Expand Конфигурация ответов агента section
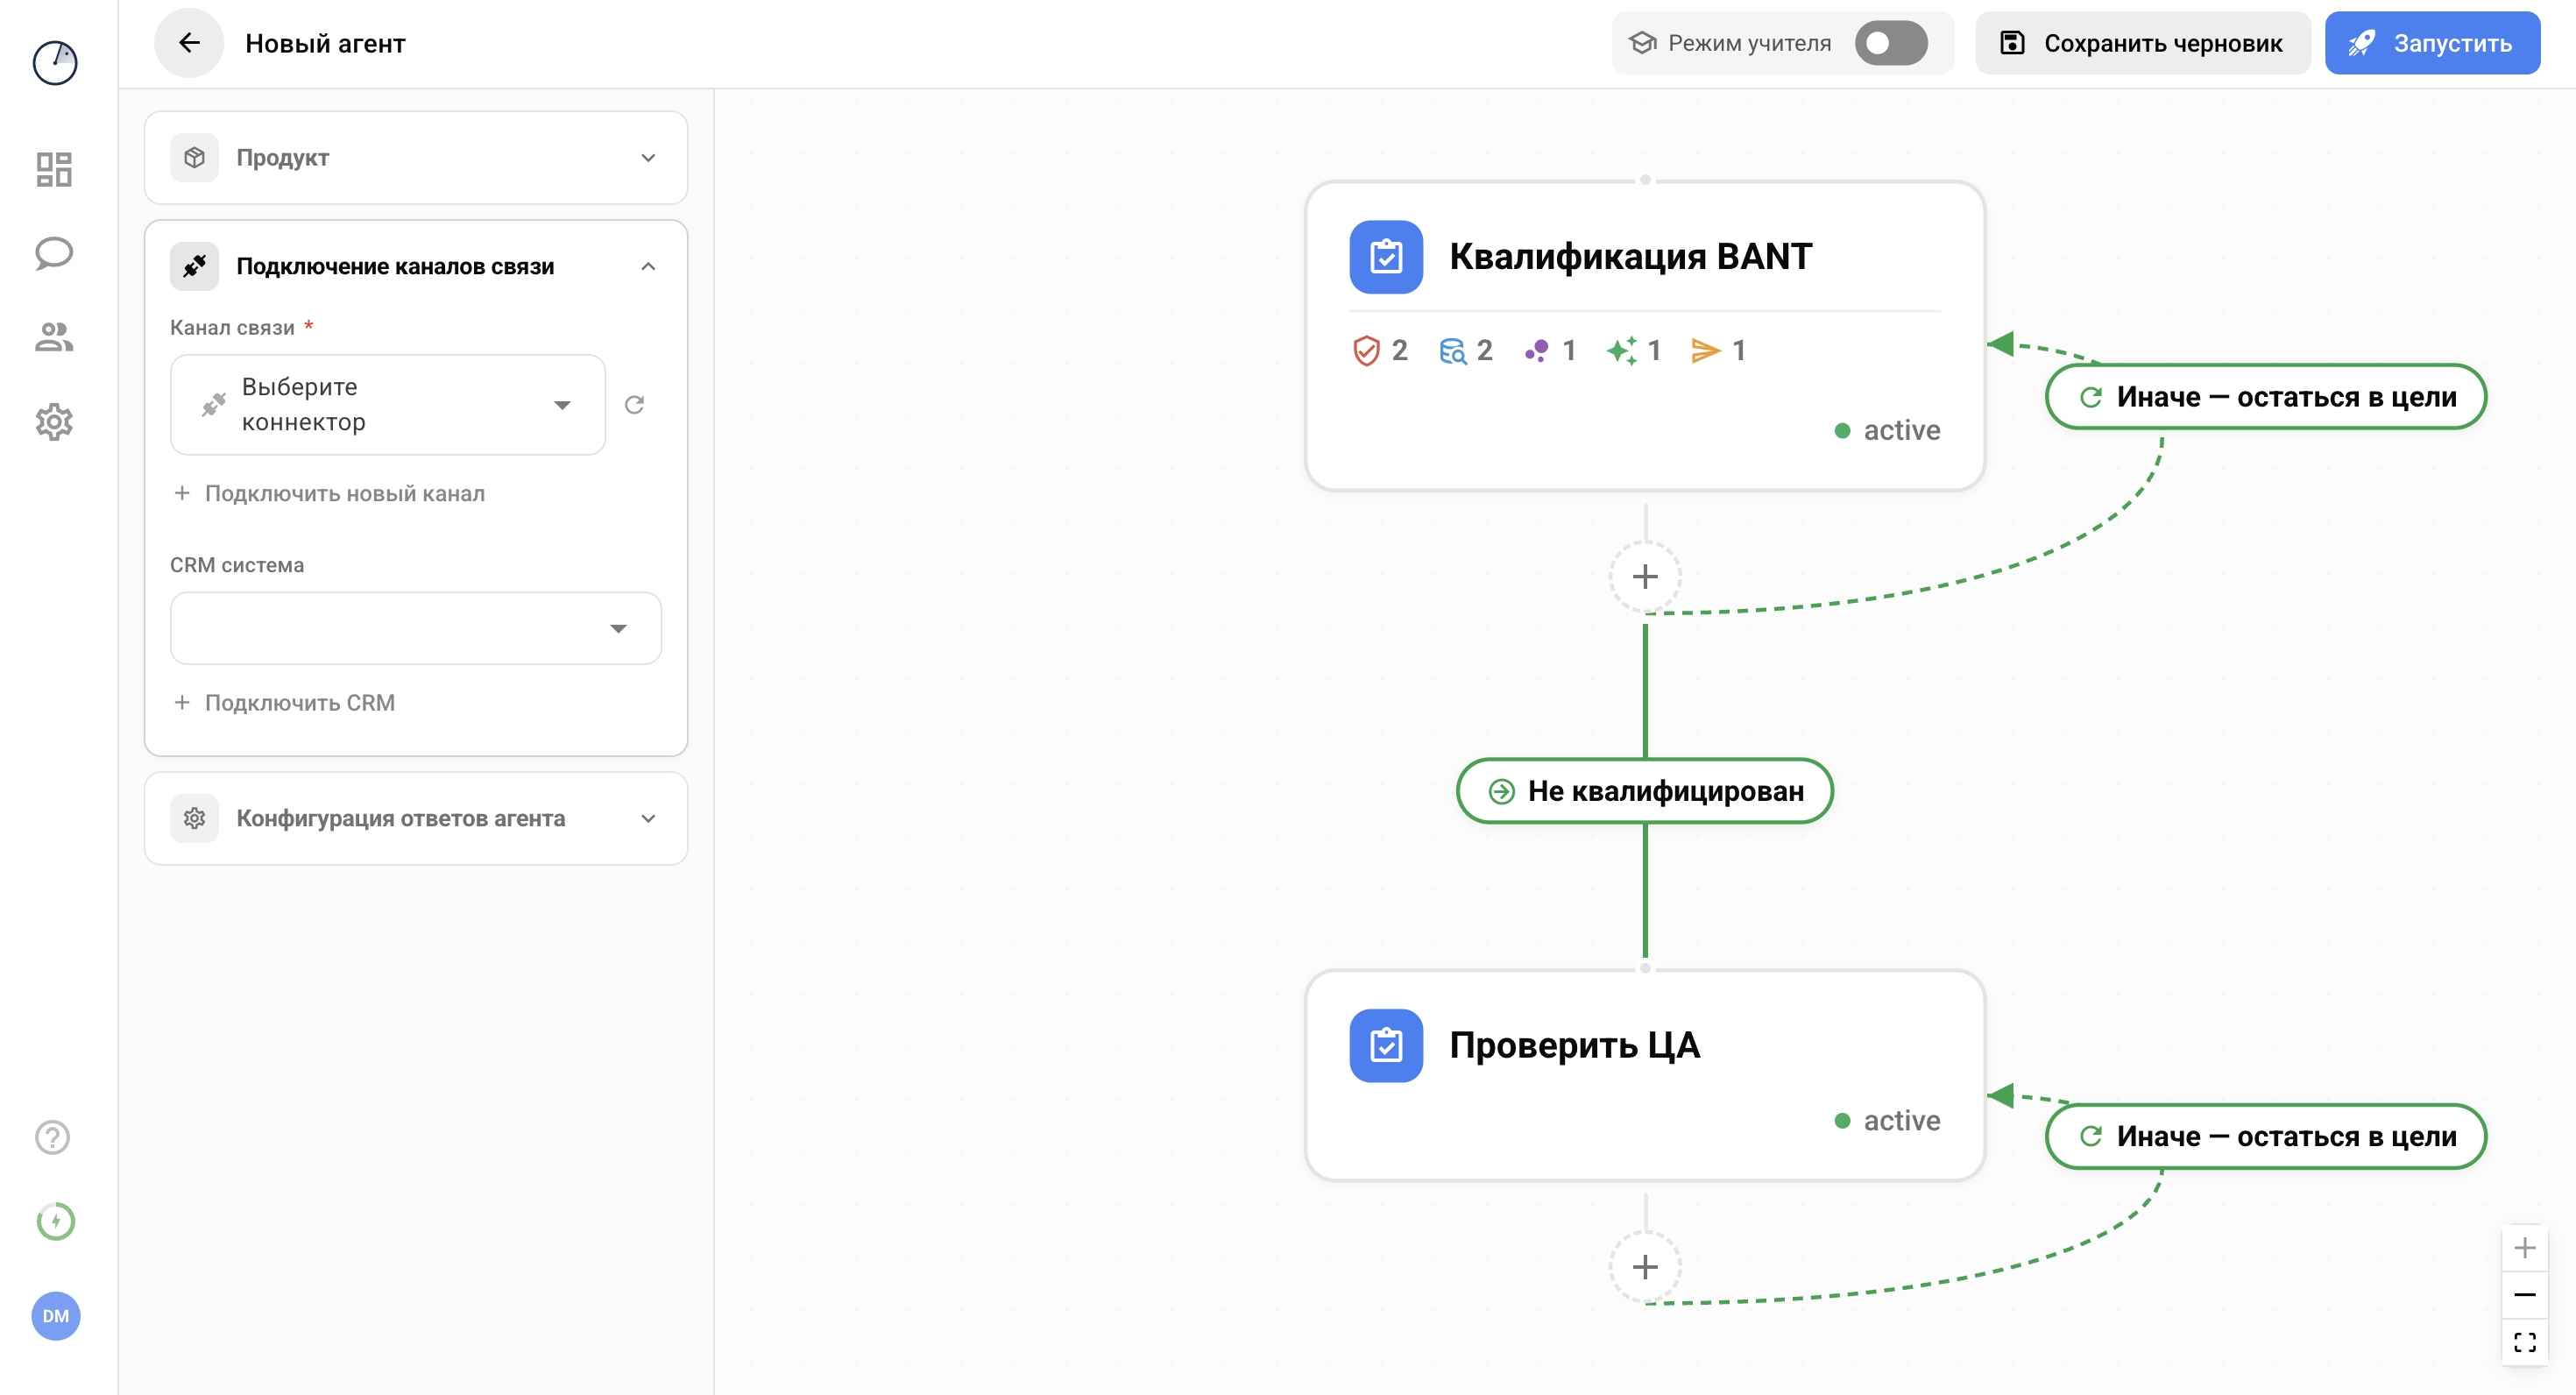 coord(415,818)
